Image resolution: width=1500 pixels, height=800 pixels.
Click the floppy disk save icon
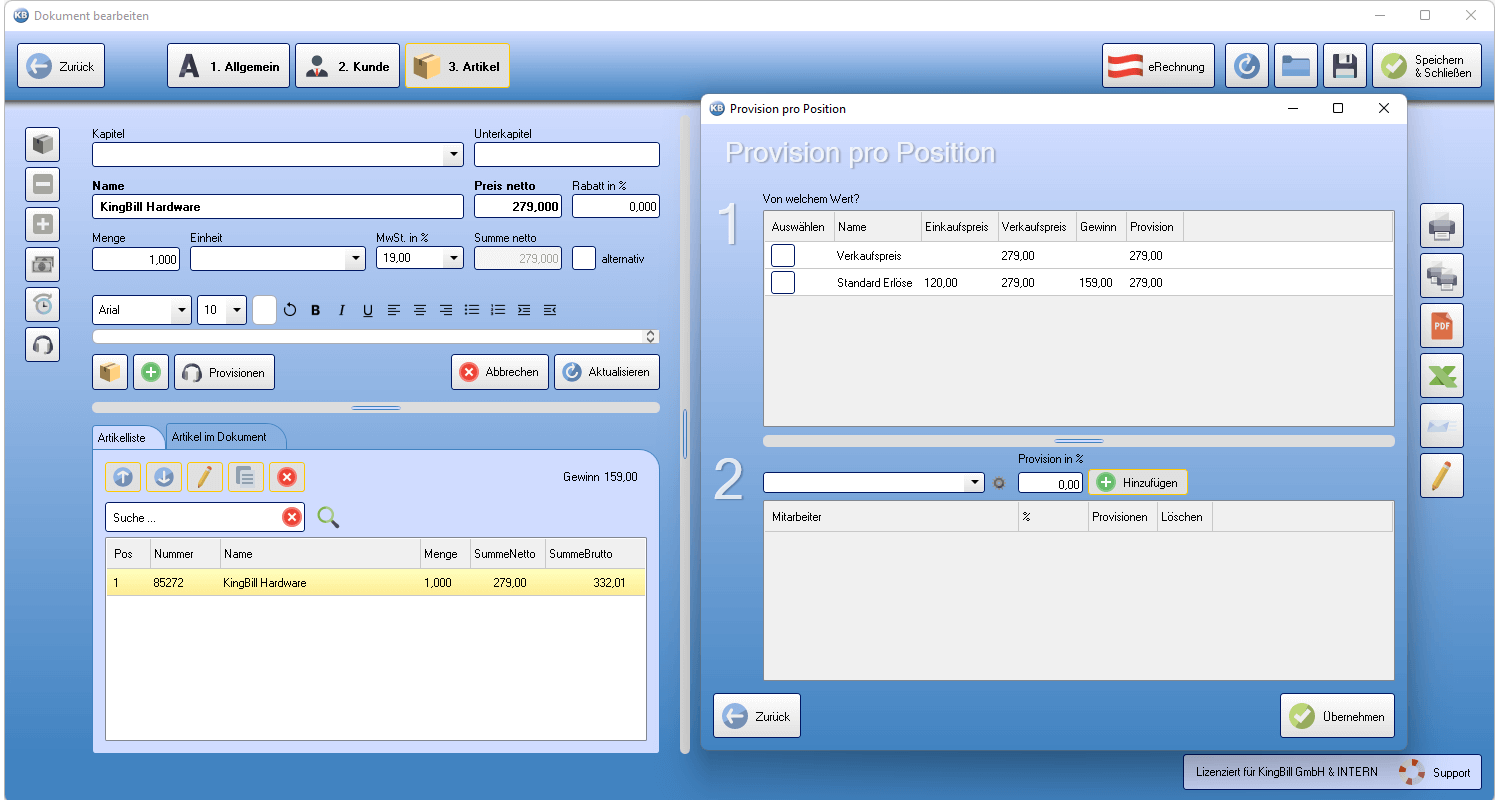(x=1345, y=66)
